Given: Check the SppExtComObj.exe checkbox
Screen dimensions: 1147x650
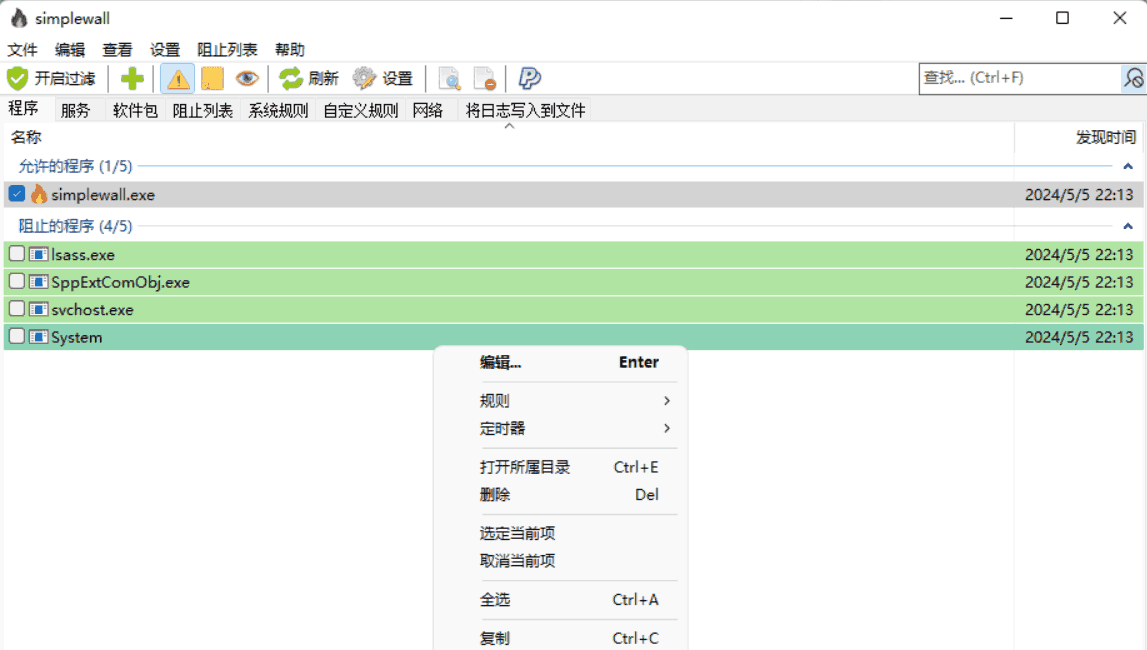Looking at the screenshot, I should pos(17,281).
